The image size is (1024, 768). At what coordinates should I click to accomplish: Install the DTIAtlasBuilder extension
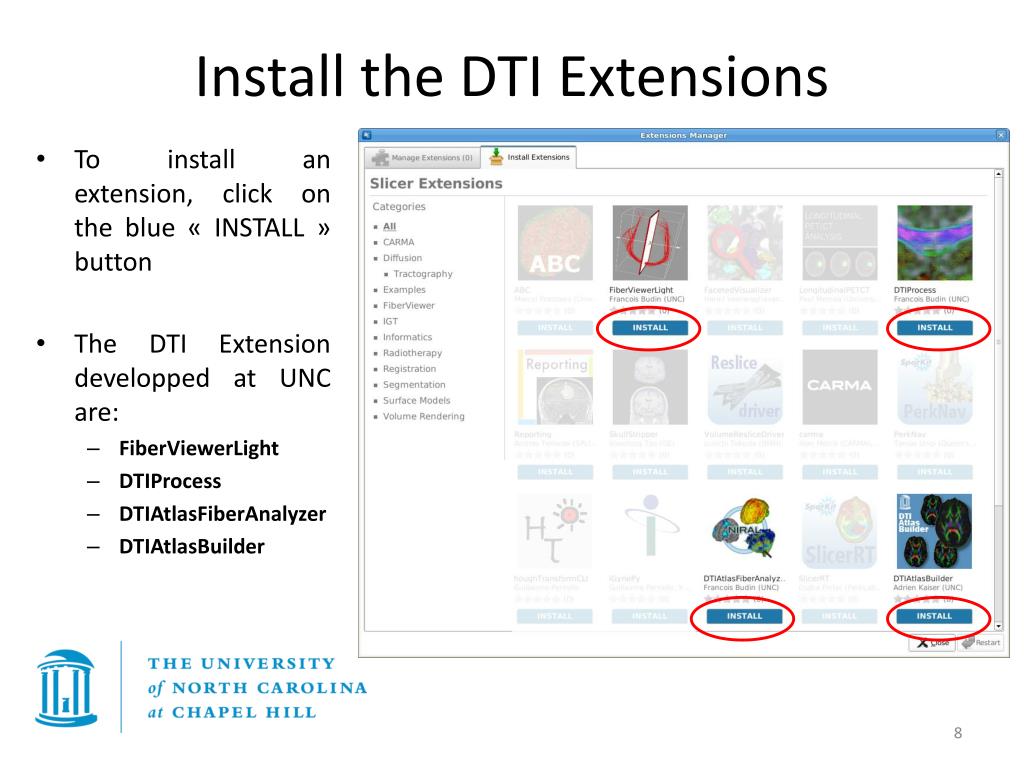pos(934,616)
